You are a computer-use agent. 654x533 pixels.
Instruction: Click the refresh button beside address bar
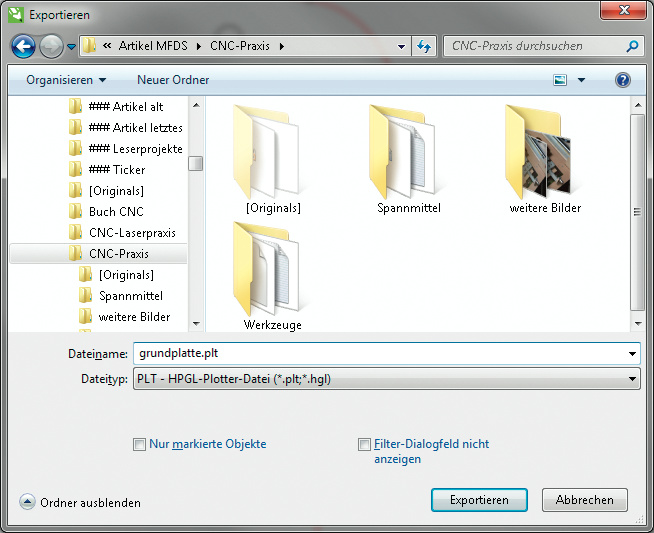pos(424,46)
